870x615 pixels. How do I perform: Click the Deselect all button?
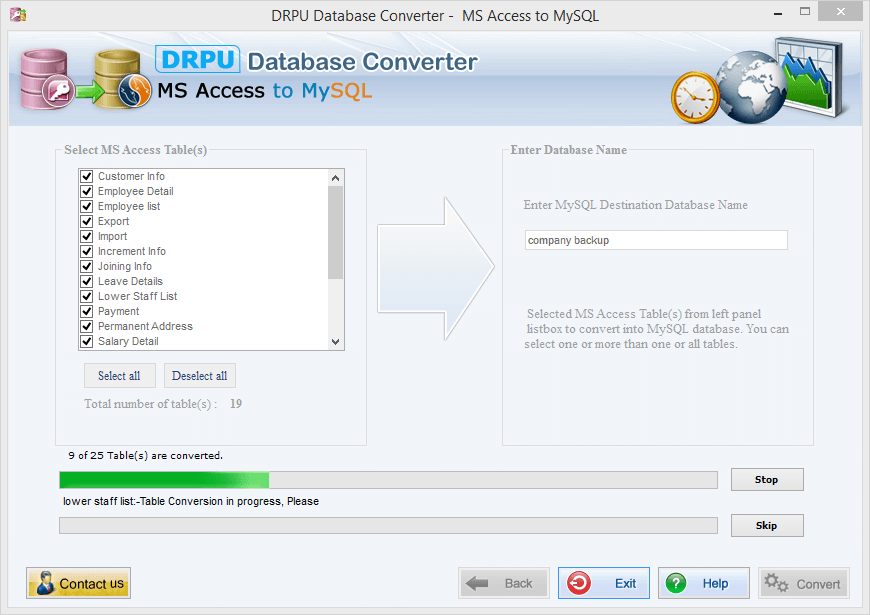tap(200, 376)
